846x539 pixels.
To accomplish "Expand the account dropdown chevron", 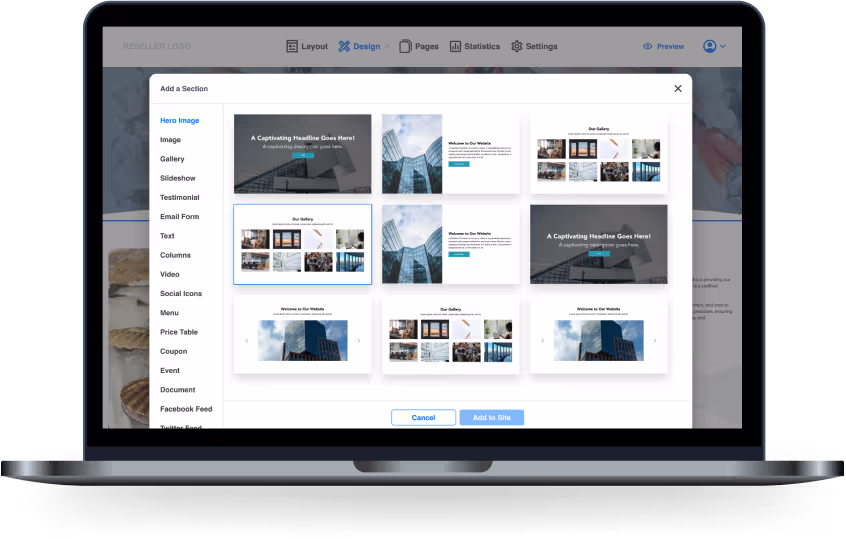I will pos(723,46).
